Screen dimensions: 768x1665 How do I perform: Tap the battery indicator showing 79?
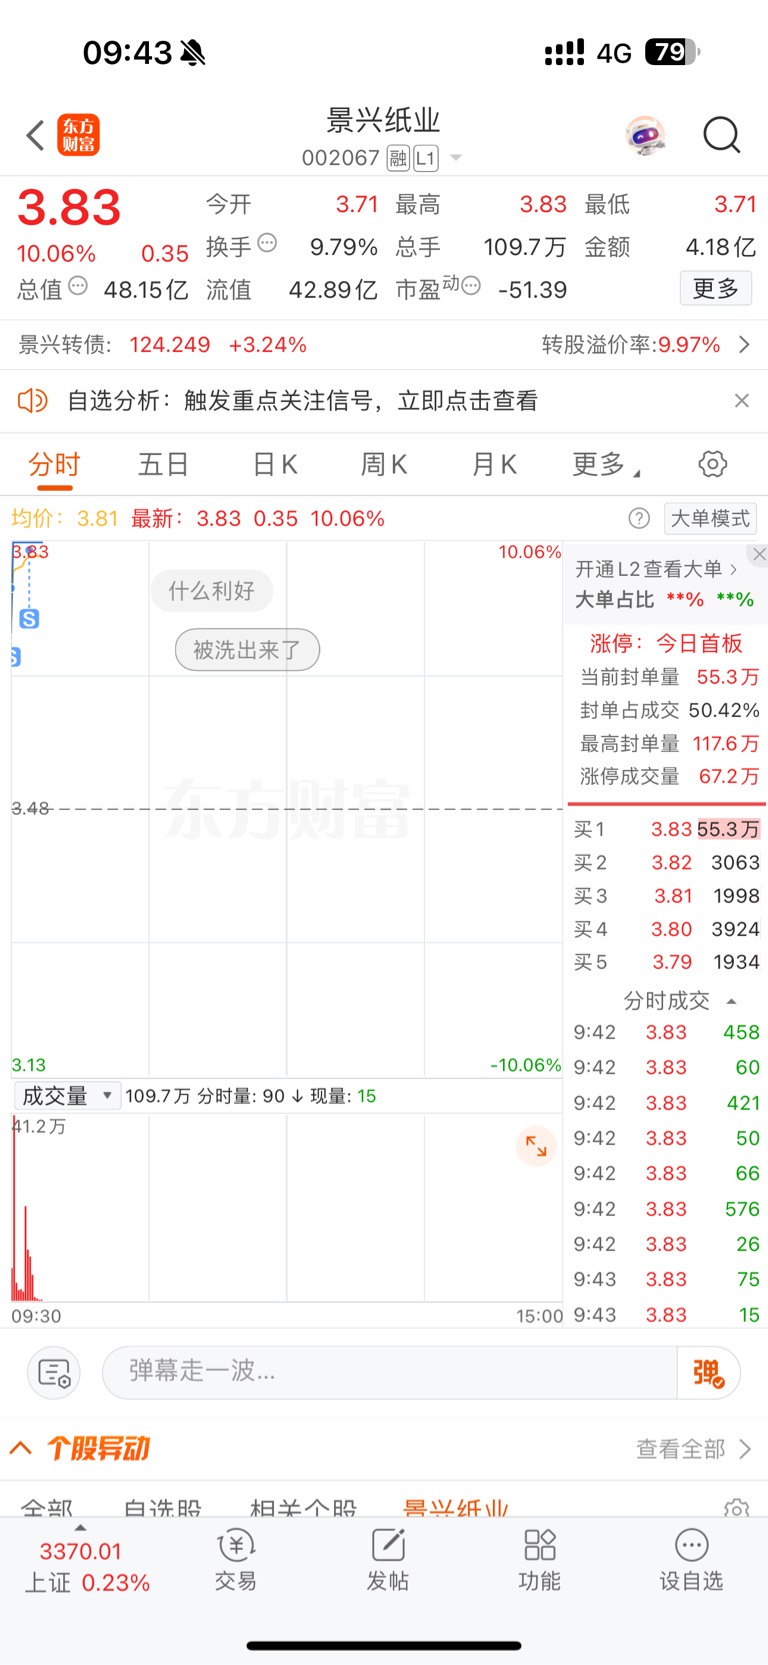673,52
